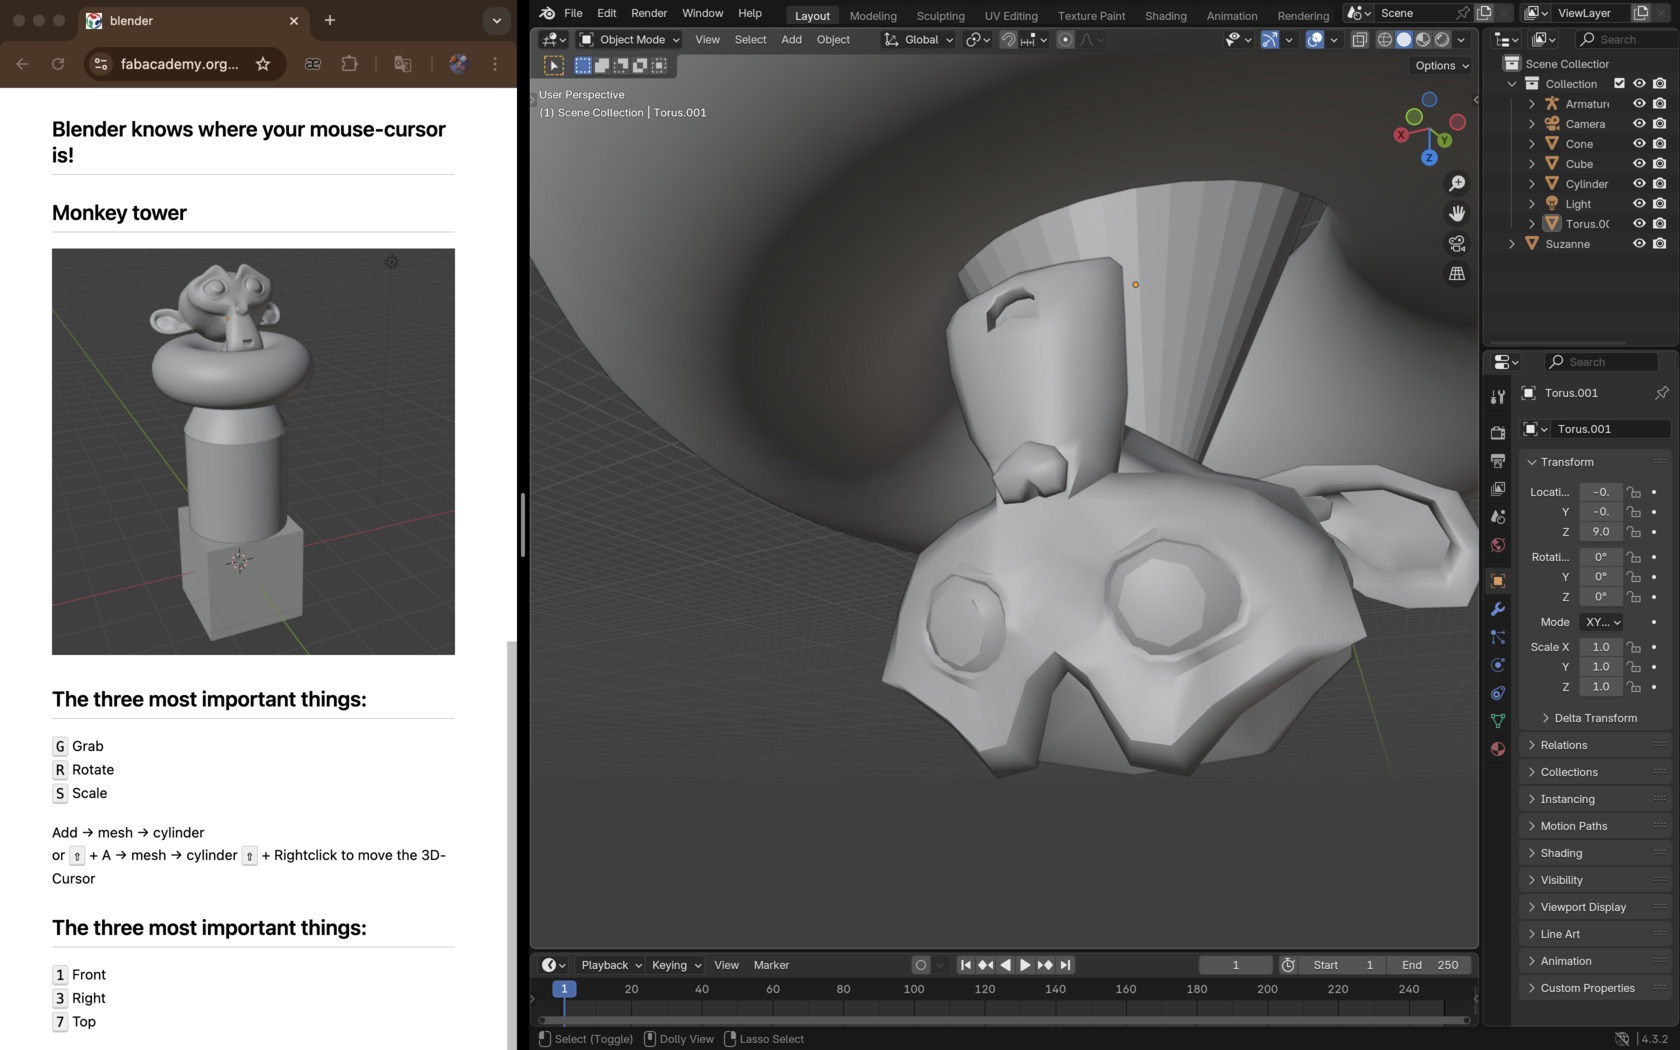Select rendered viewport shading
Viewport: 1680px width, 1050px height.
coord(1442,40)
